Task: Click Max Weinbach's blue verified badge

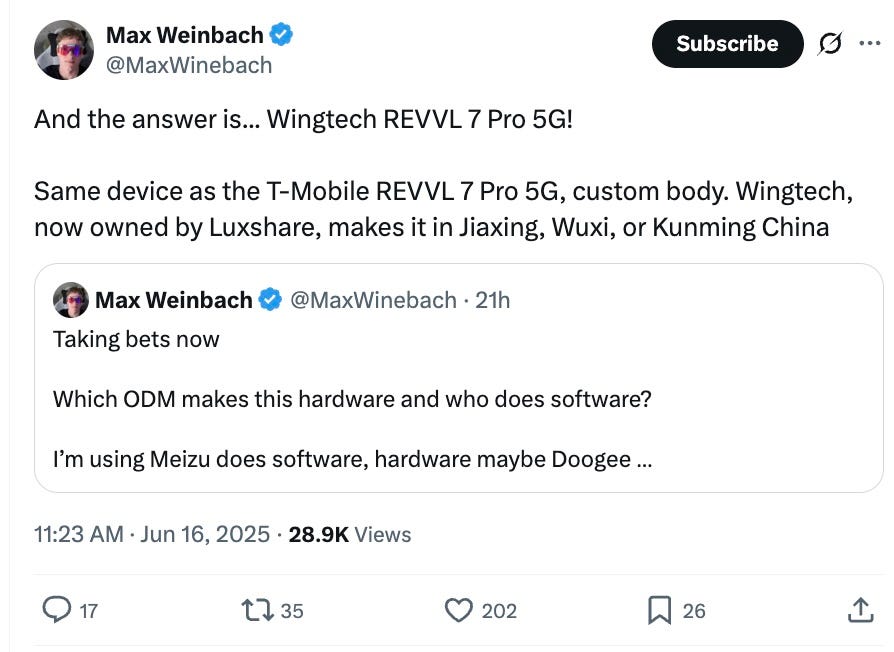Action: tap(282, 33)
